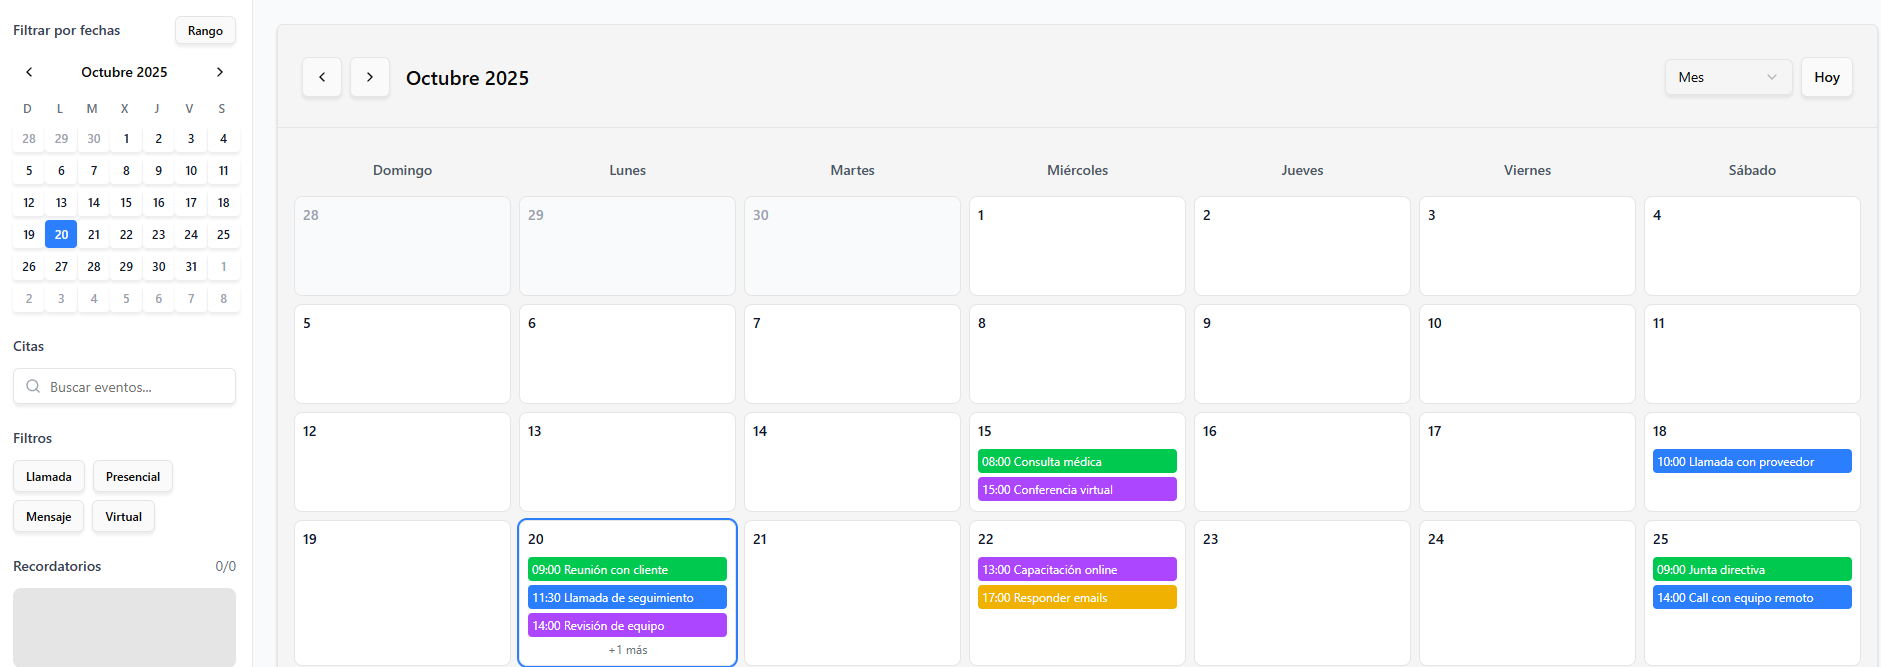This screenshot has height=667, width=1881.
Task: Expand the '+1 más' events on day 20
Action: (x=627, y=650)
